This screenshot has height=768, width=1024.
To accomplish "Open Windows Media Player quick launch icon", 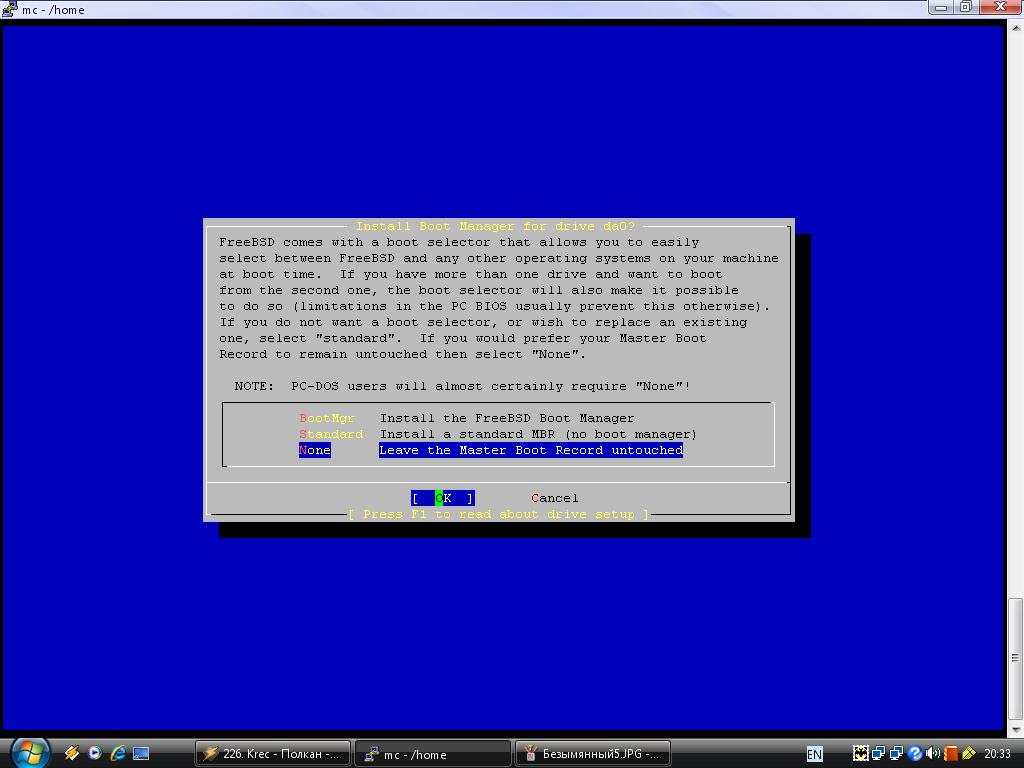I will coord(95,753).
